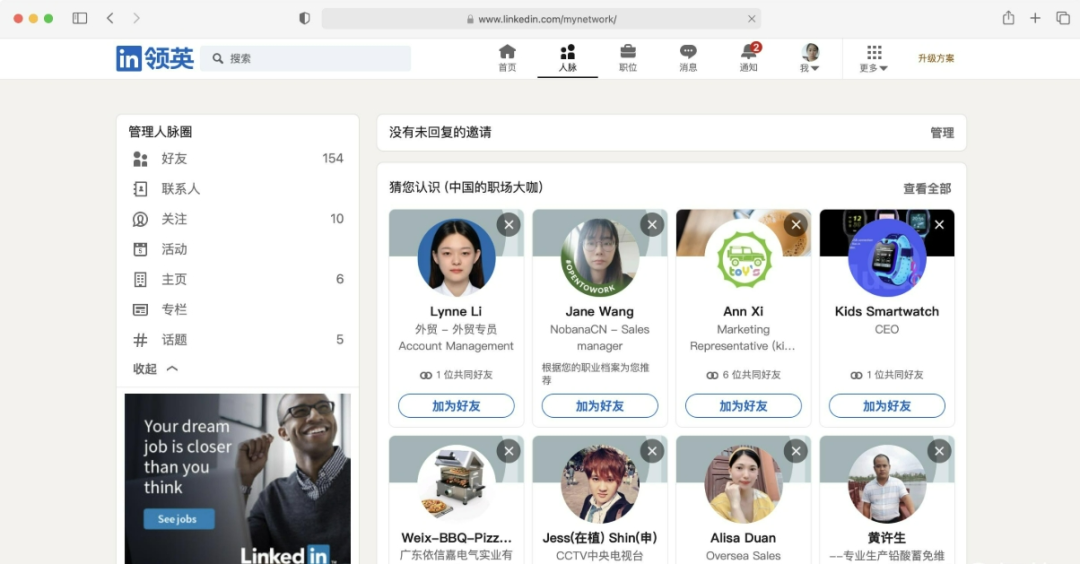Click See jobs in the ad
1080x564 pixels.
[178, 519]
